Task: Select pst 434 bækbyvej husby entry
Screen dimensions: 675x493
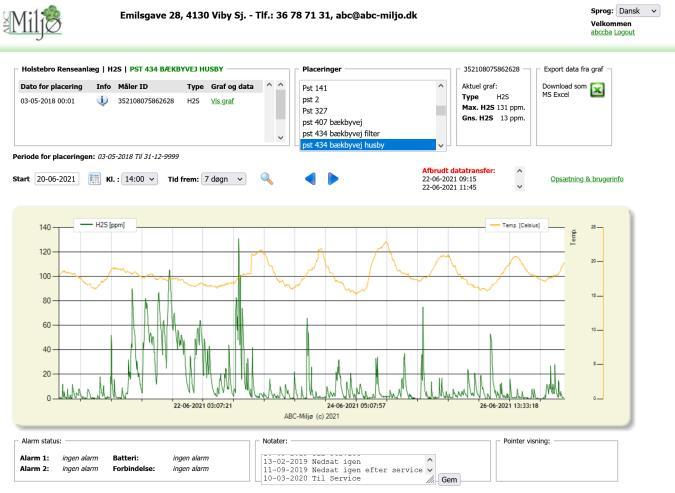Action: tap(368, 145)
